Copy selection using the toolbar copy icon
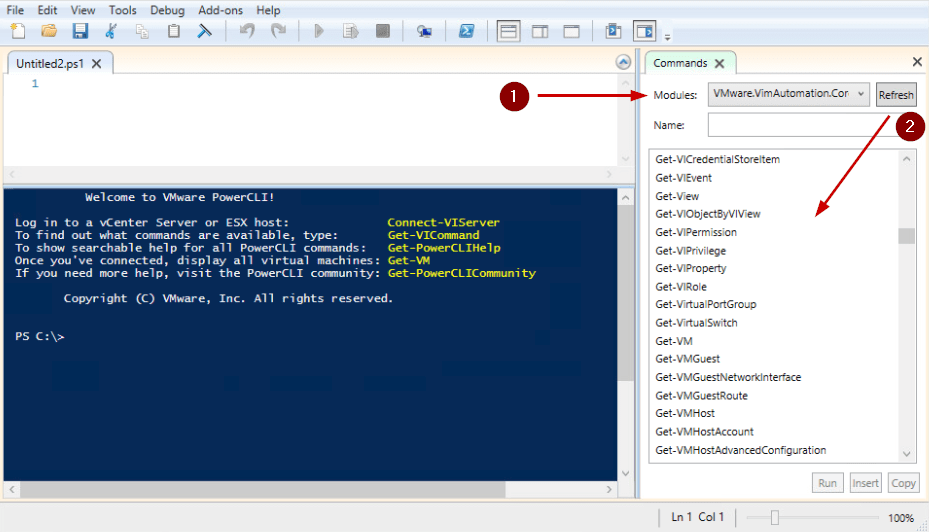The image size is (929, 532). (x=142, y=31)
